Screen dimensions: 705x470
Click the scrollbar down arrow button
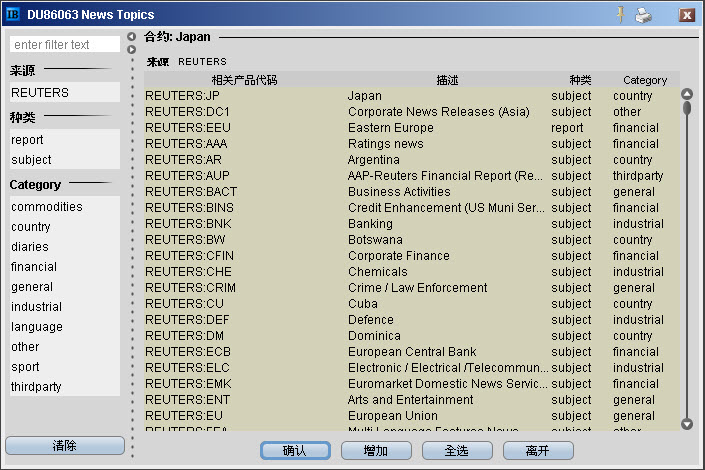pyautogui.click(x=686, y=424)
